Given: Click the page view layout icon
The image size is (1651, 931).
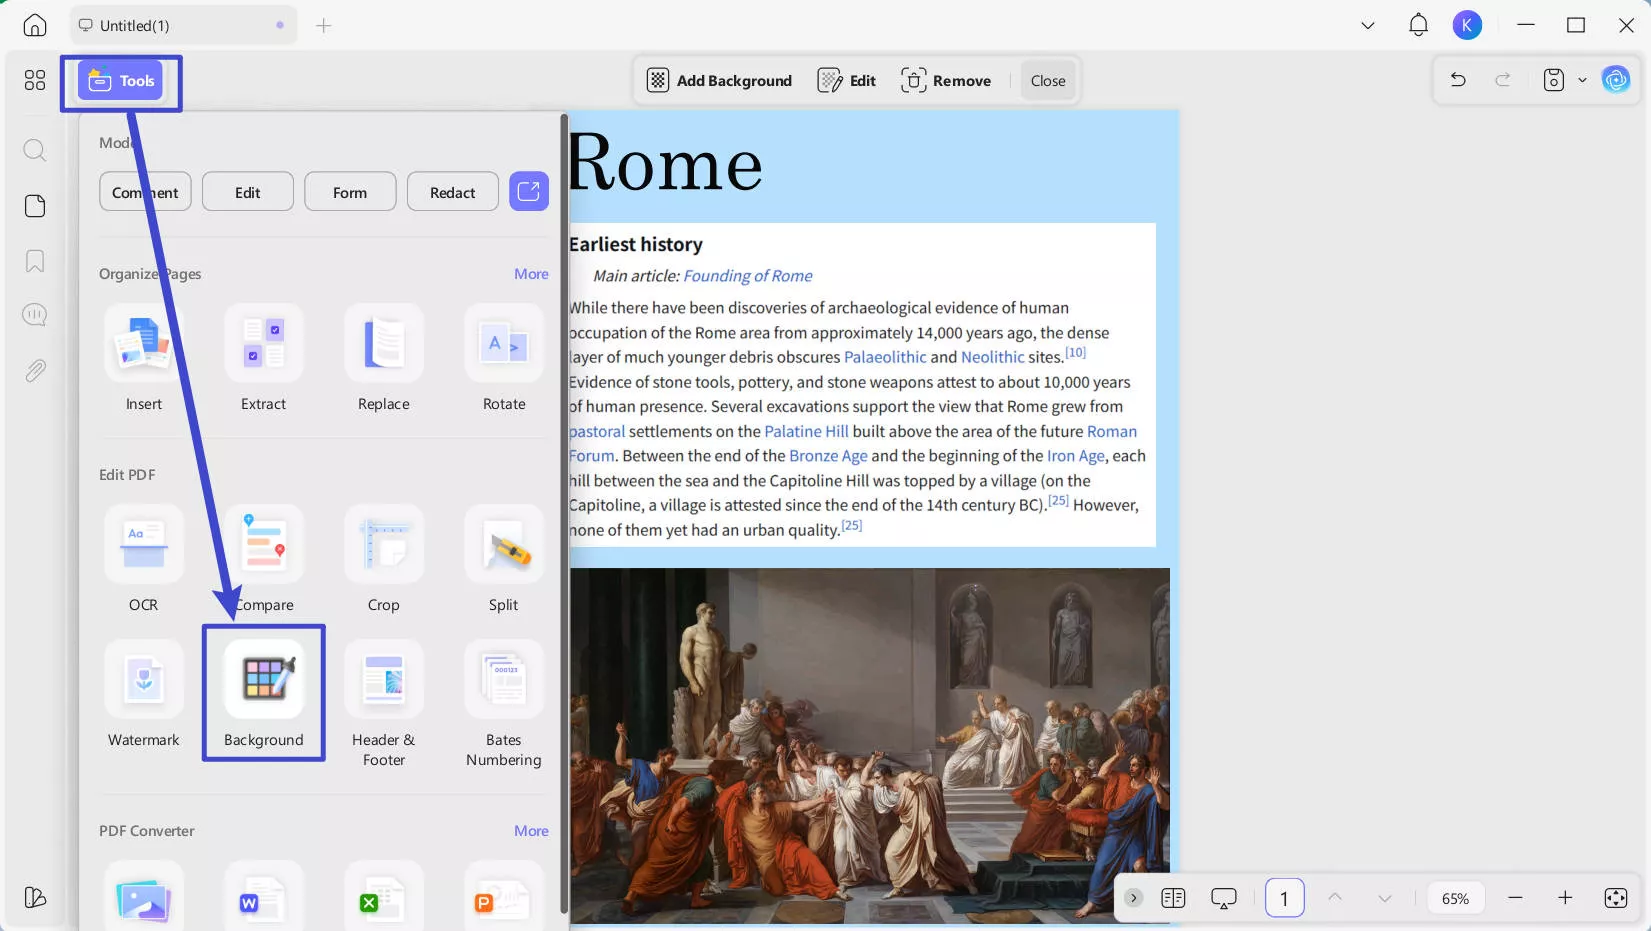Looking at the screenshot, I should pos(1173,898).
